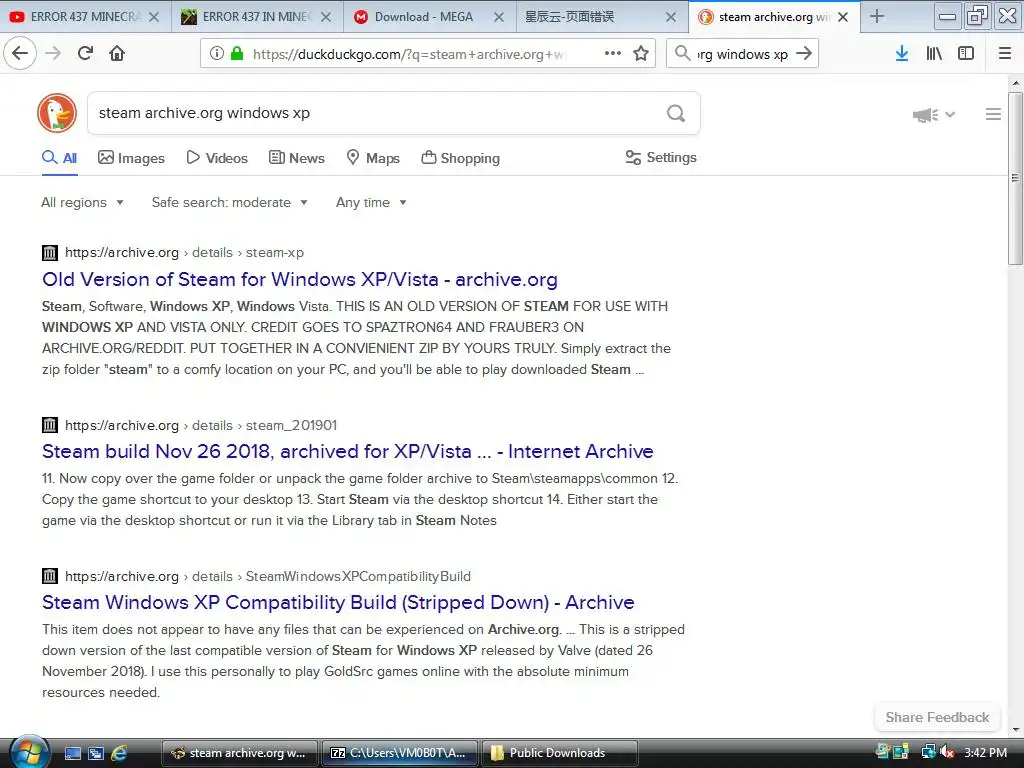Open page actions three-dot menu
The image size is (1024, 768).
tap(613, 54)
